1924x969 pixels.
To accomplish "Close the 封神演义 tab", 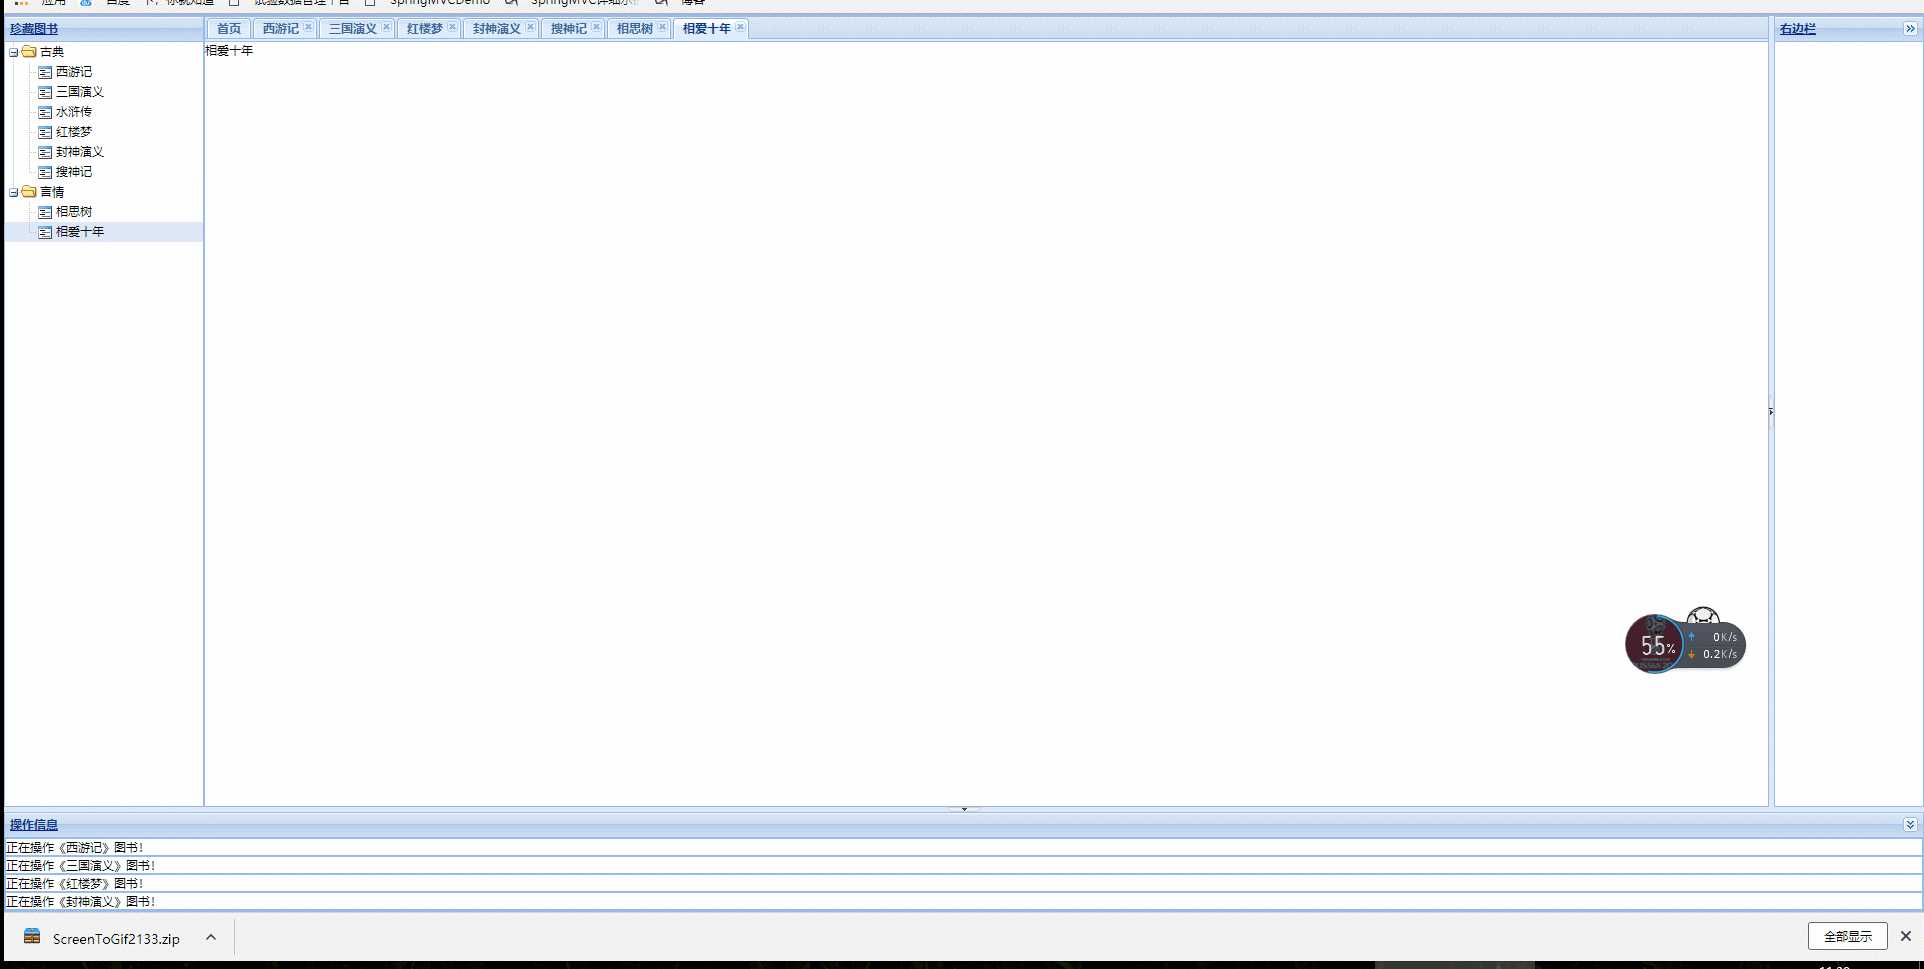I will (530, 27).
